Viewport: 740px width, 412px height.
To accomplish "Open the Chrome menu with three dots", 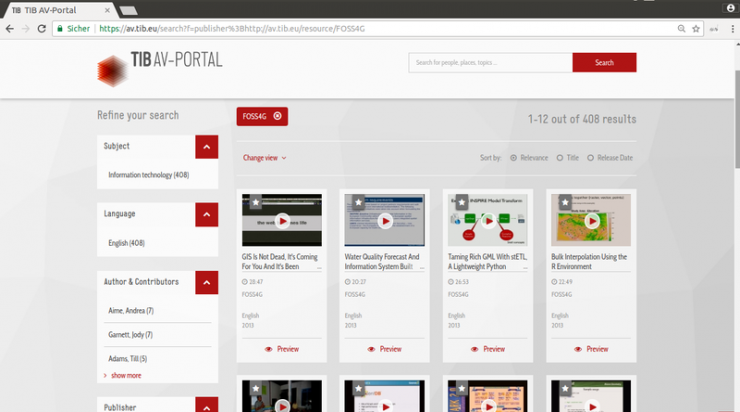I will [x=732, y=29].
